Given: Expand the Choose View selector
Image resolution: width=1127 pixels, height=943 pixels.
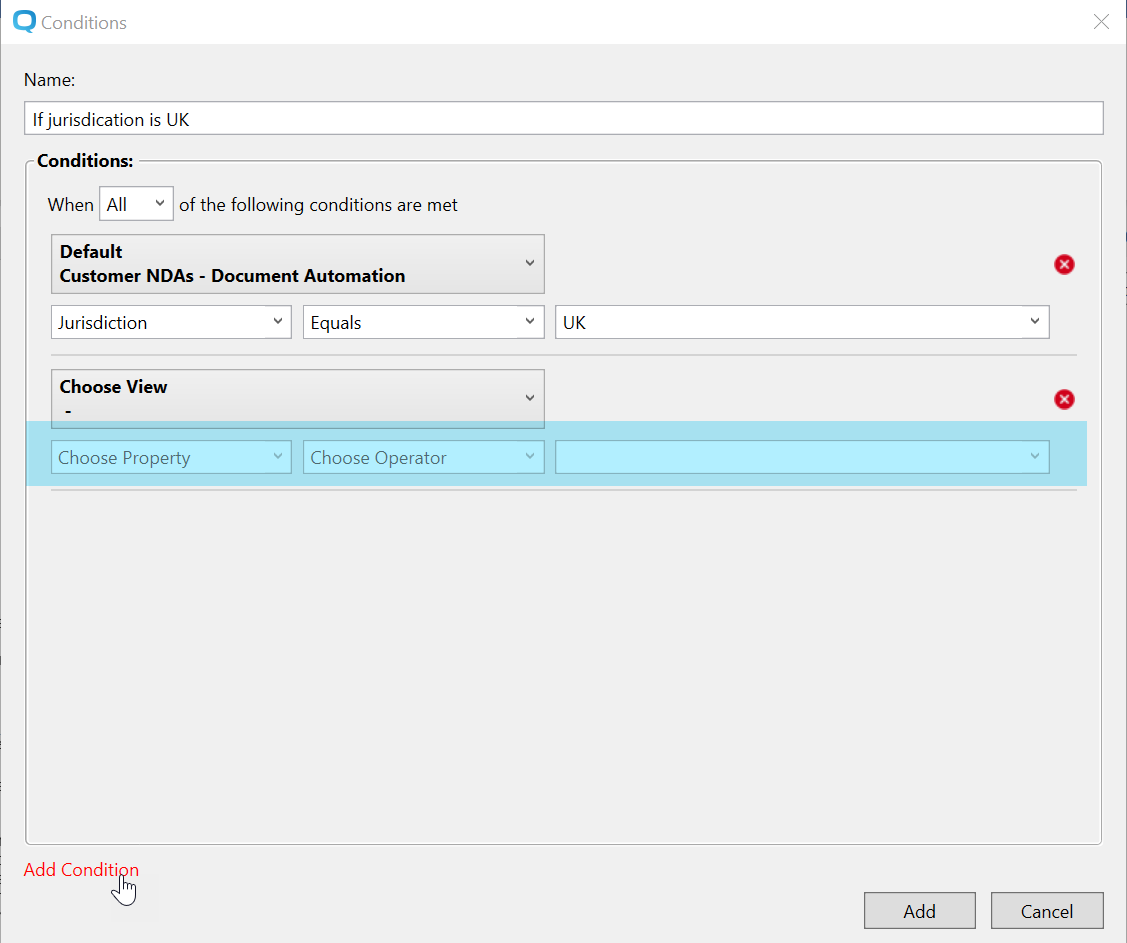Looking at the screenshot, I should [x=298, y=398].
